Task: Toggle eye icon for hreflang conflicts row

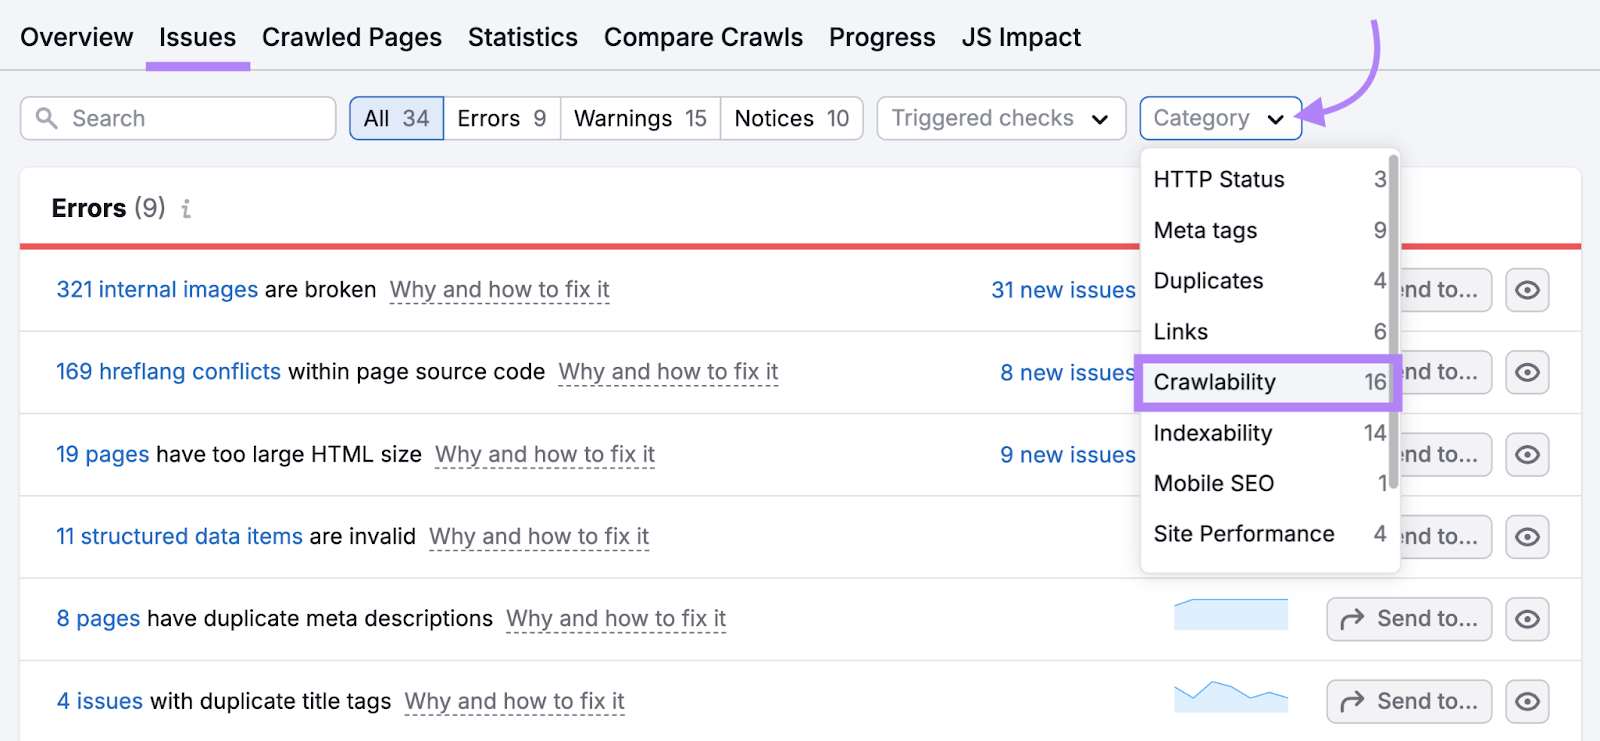Action: click(1527, 372)
